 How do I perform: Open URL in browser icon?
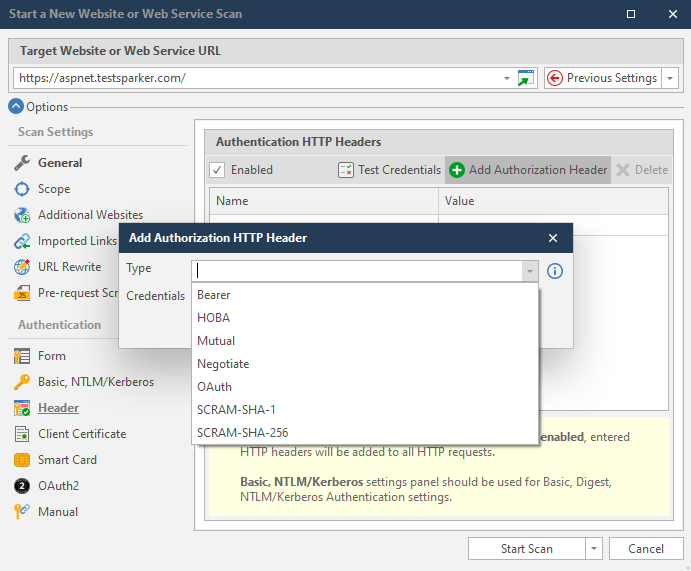pyautogui.click(x=526, y=78)
